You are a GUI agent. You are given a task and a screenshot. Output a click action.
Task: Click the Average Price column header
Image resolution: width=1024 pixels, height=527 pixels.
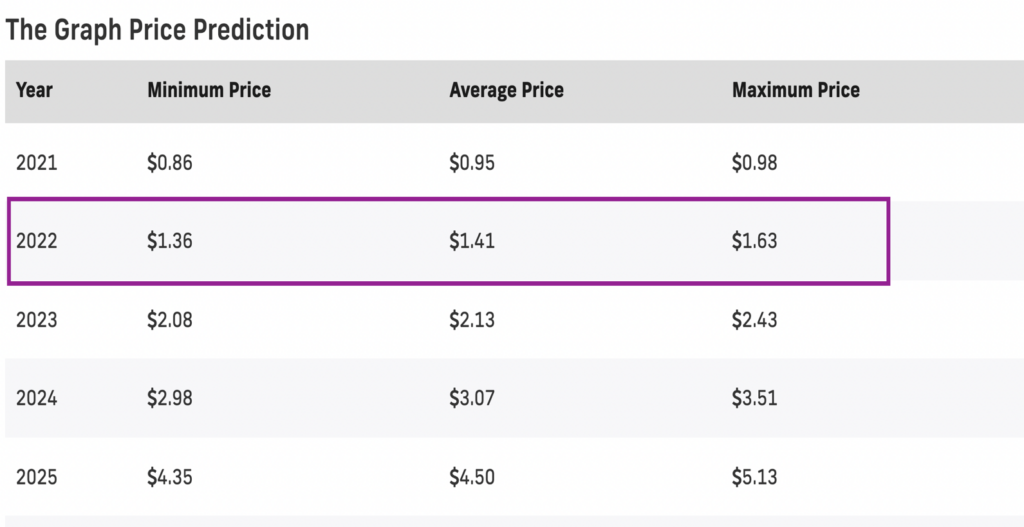[506, 90]
